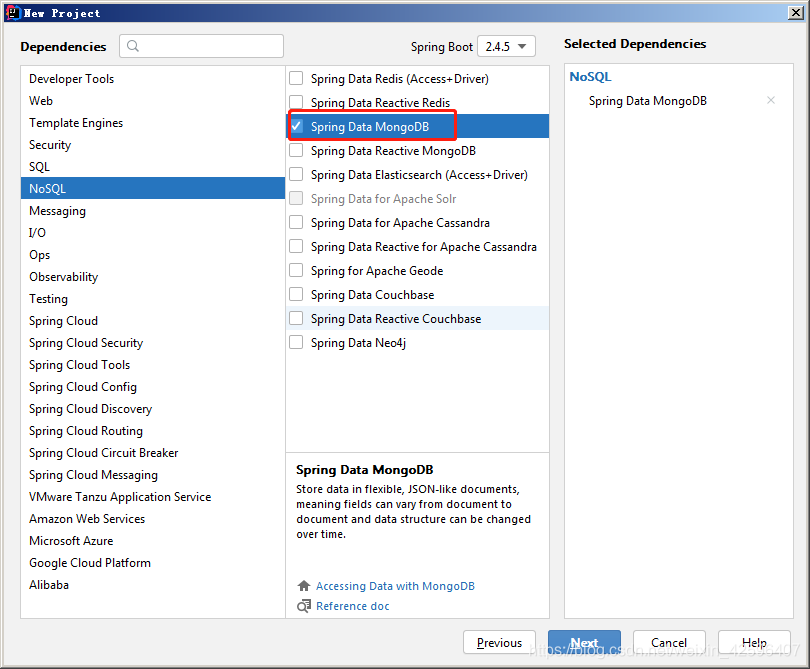The height and width of the screenshot is (669, 810).
Task: Choose Spring Cloud Discovery category
Action: [x=153, y=409]
